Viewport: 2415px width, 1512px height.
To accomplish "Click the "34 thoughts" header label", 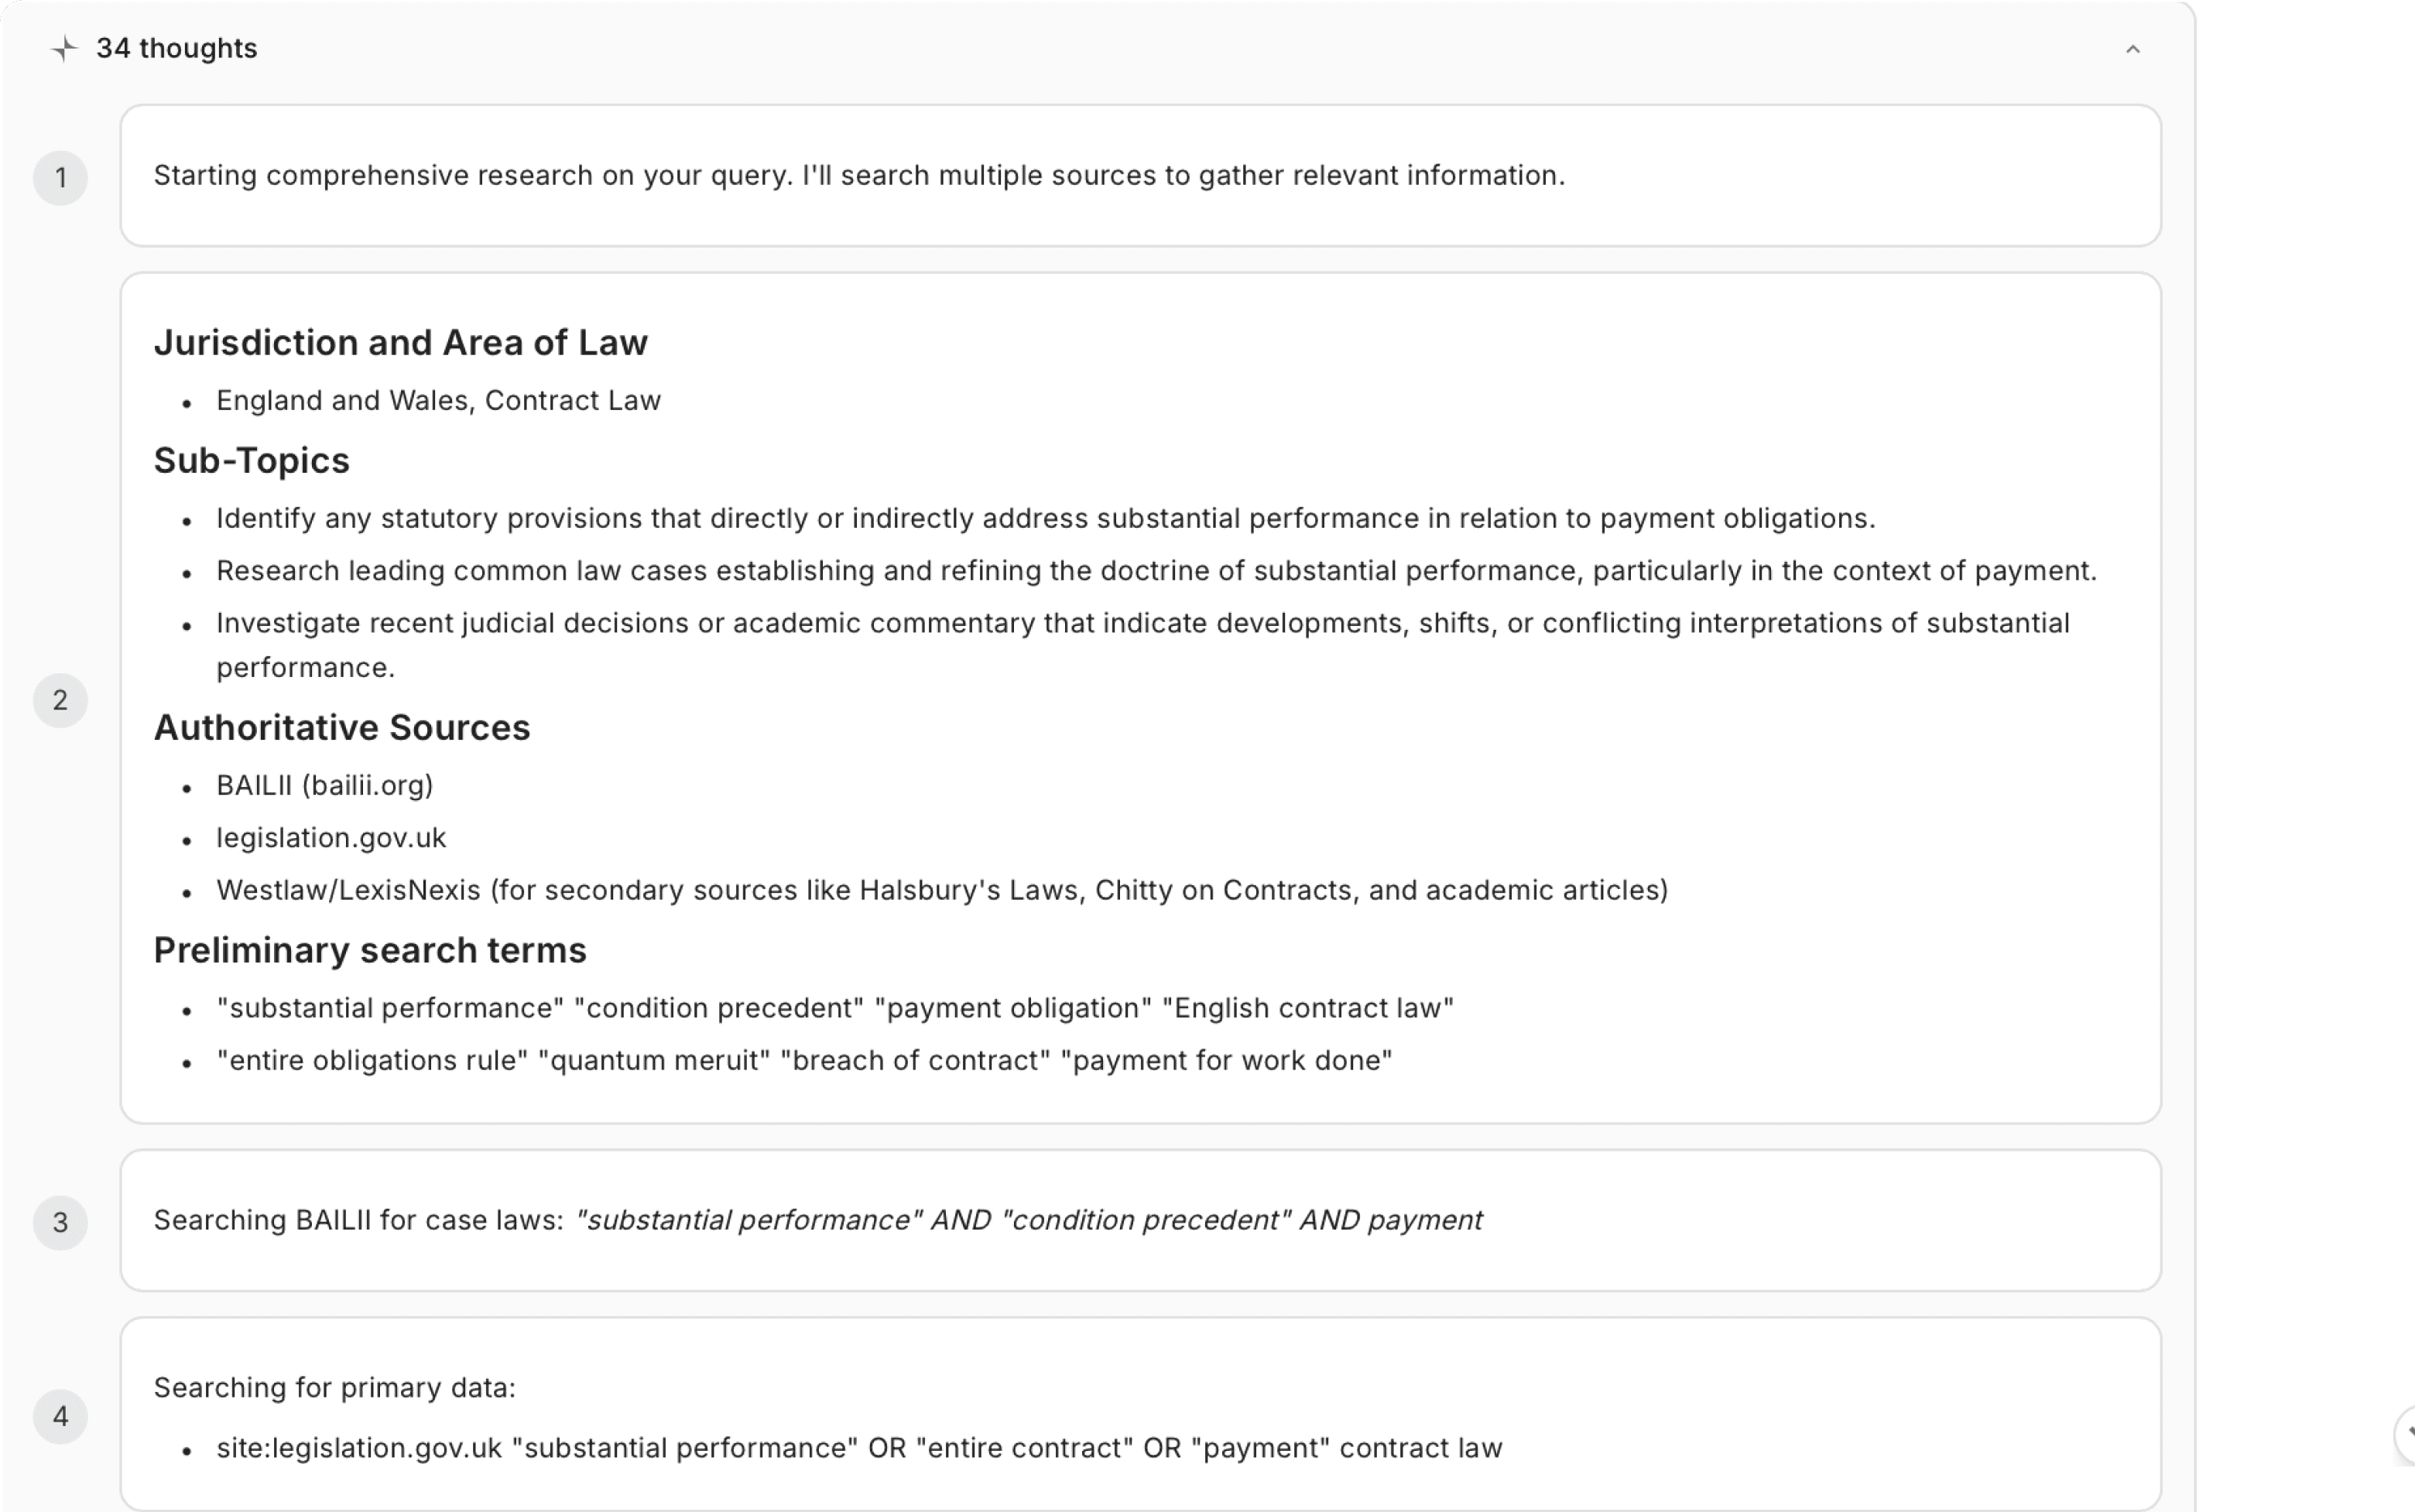I will (x=177, y=49).
